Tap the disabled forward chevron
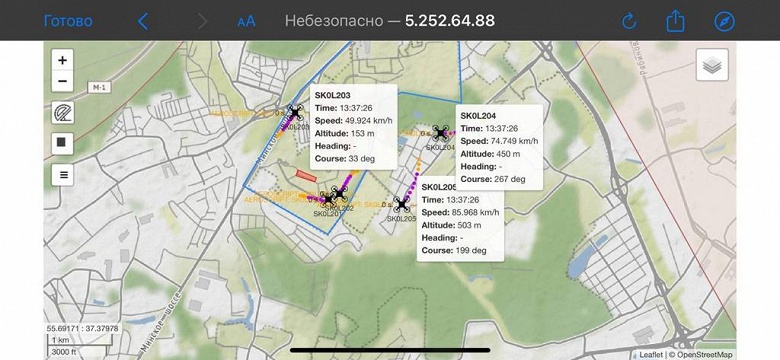Image resolution: width=780 pixels, height=360 pixels. point(202,21)
